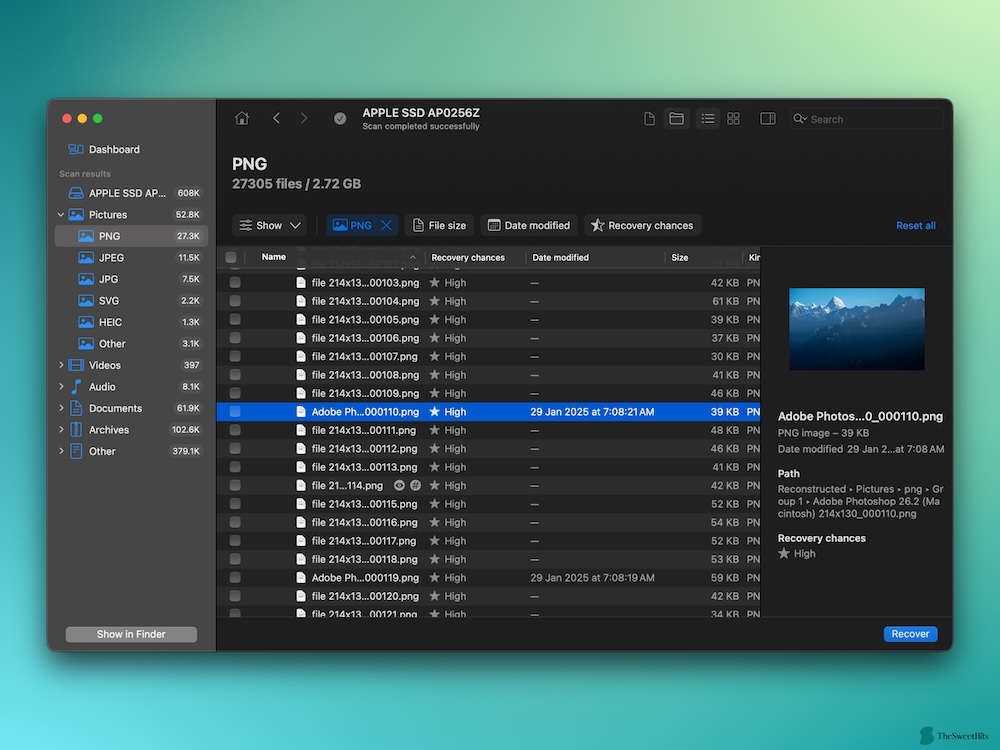Select checkbox for file 214x13...00105.png

[235, 320]
